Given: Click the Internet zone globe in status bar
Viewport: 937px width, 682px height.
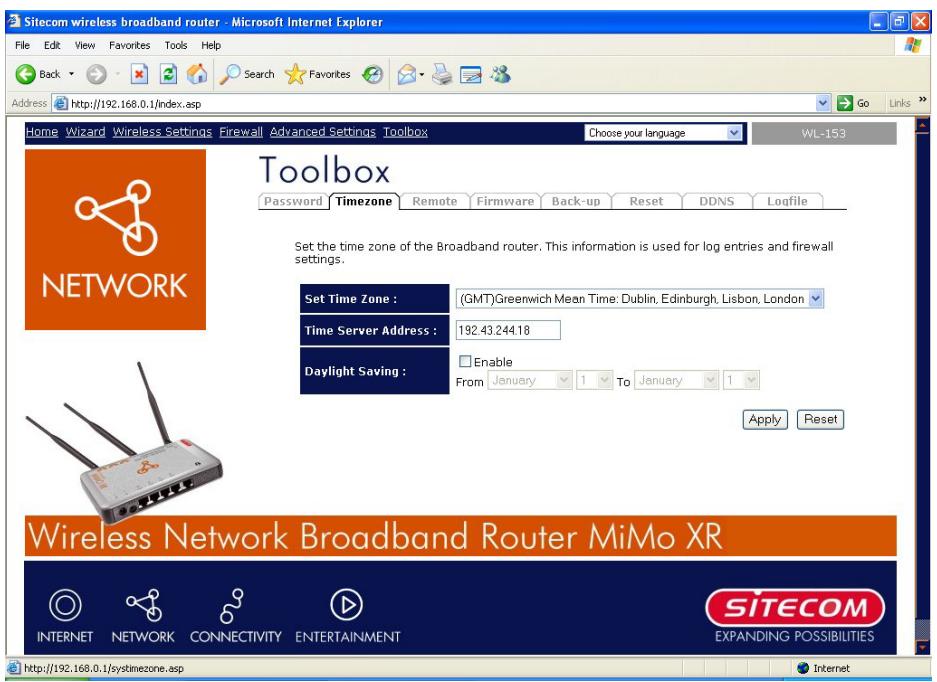Looking at the screenshot, I should (803, 668).
